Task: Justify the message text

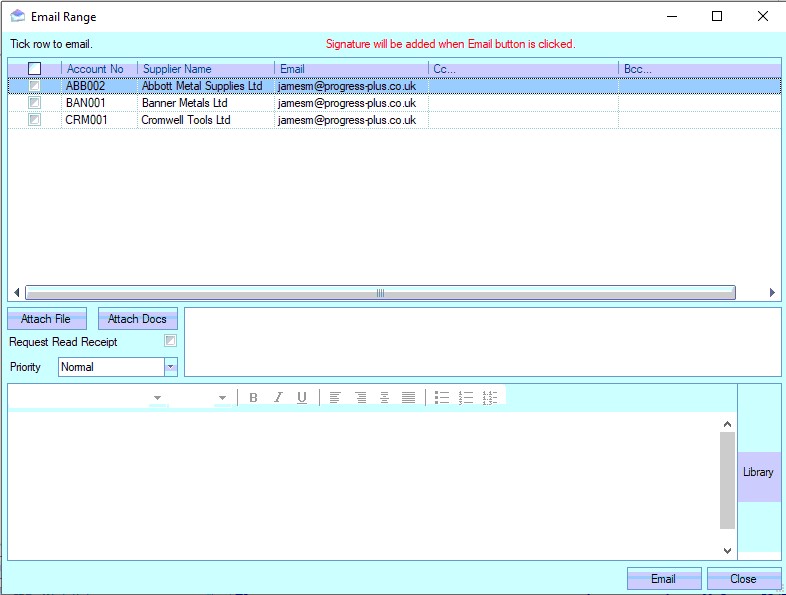Action: coord(408,398)
